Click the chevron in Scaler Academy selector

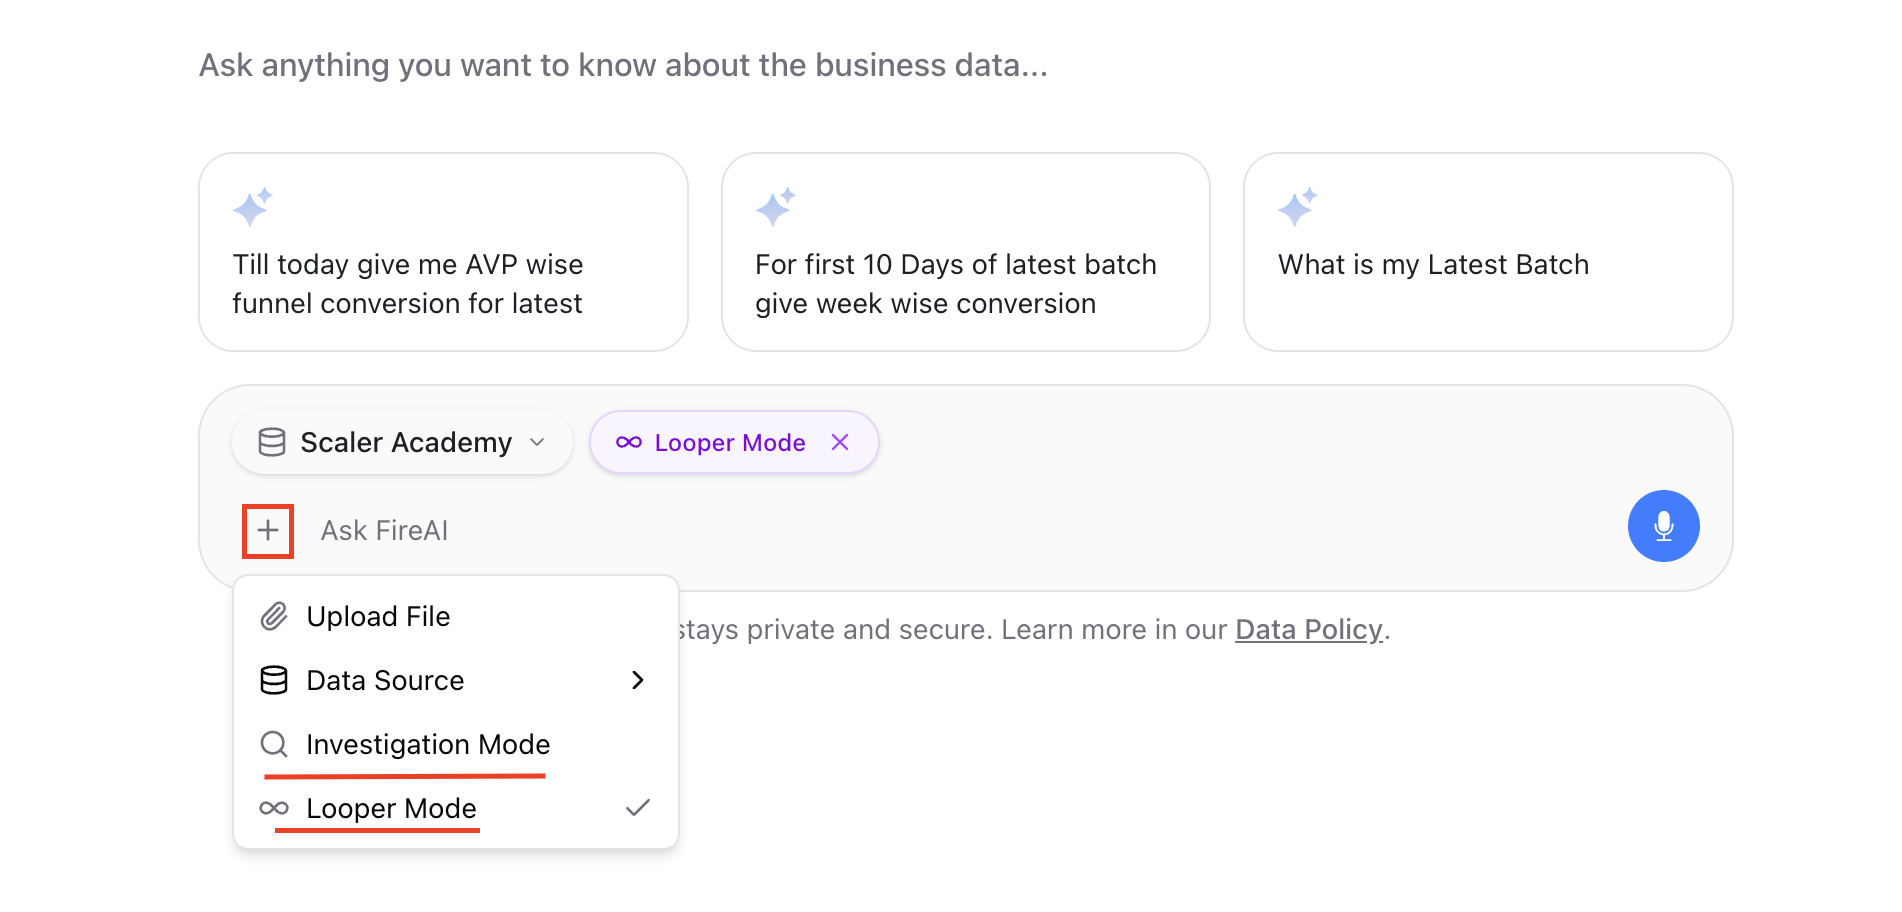tap(537, 442)
